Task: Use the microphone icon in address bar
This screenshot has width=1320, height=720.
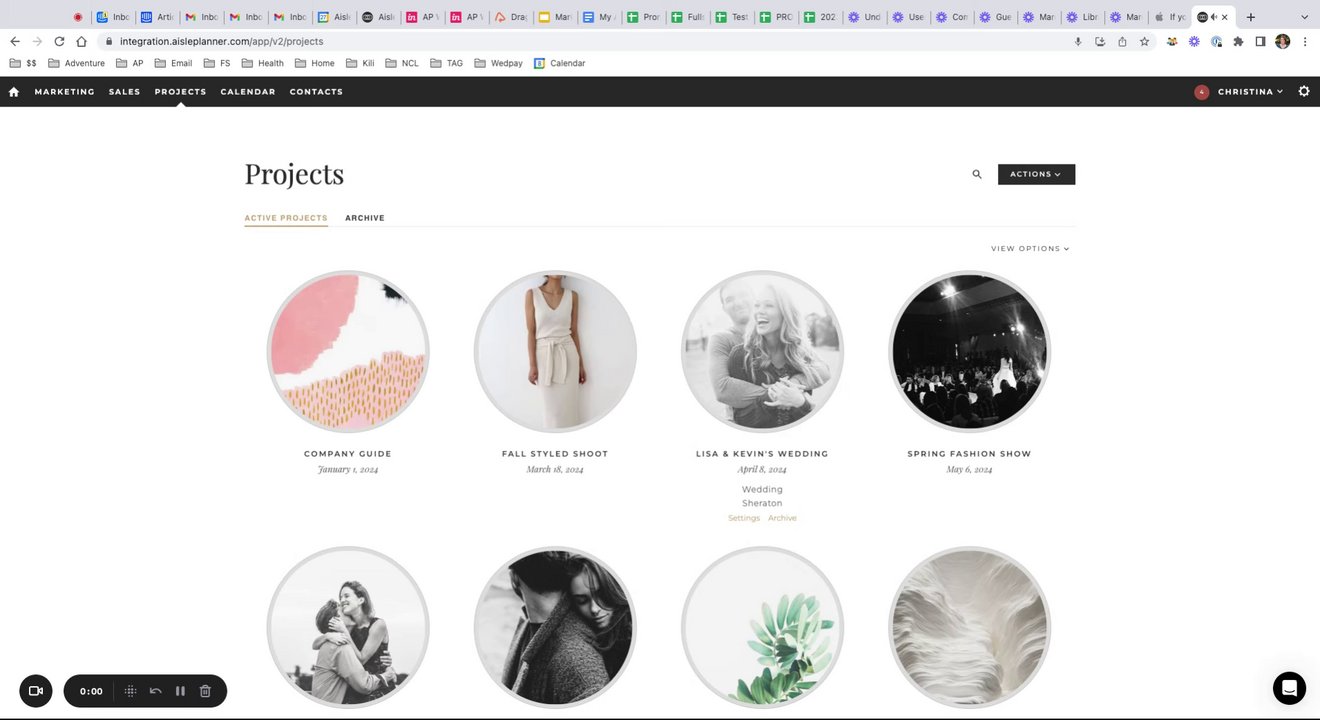Action: click(x=1078, y=41)
